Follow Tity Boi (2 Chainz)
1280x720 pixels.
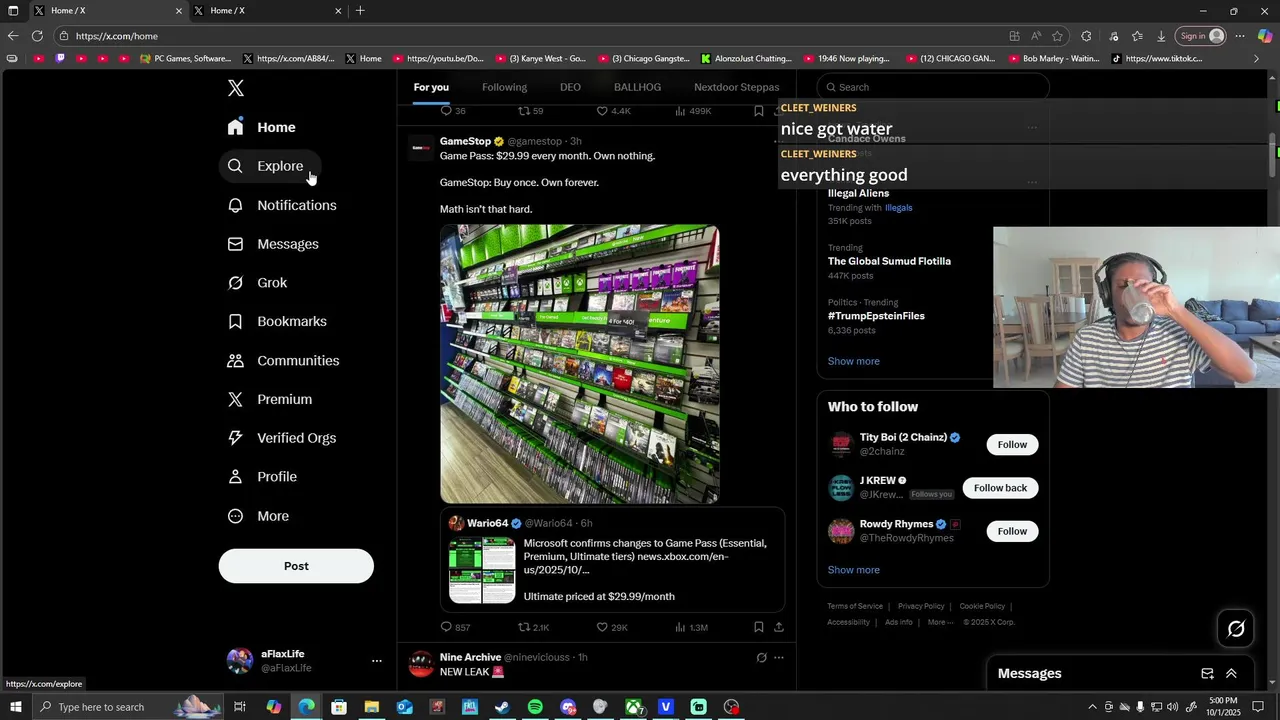coord(1012,445)
